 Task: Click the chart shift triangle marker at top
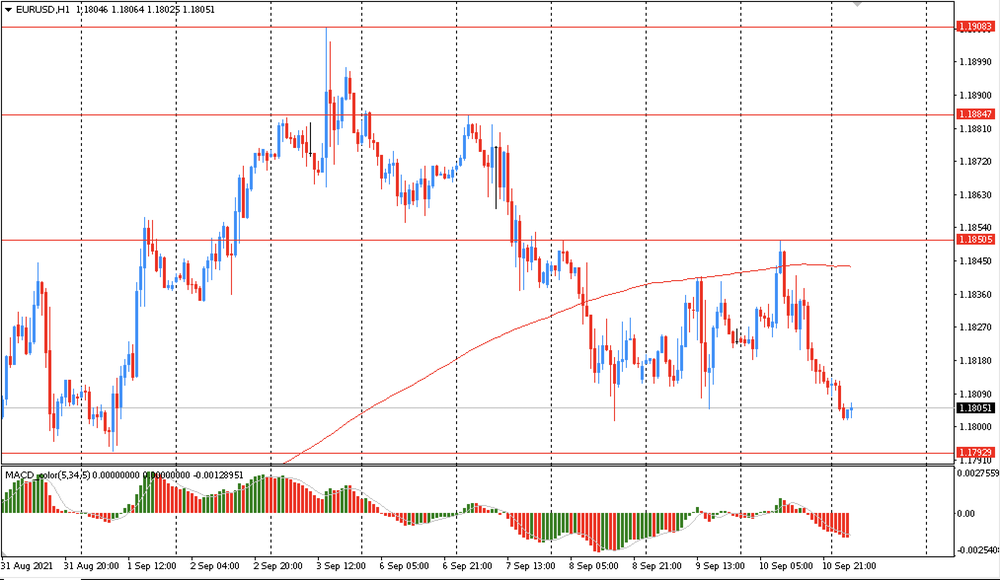tap(858, 3)
